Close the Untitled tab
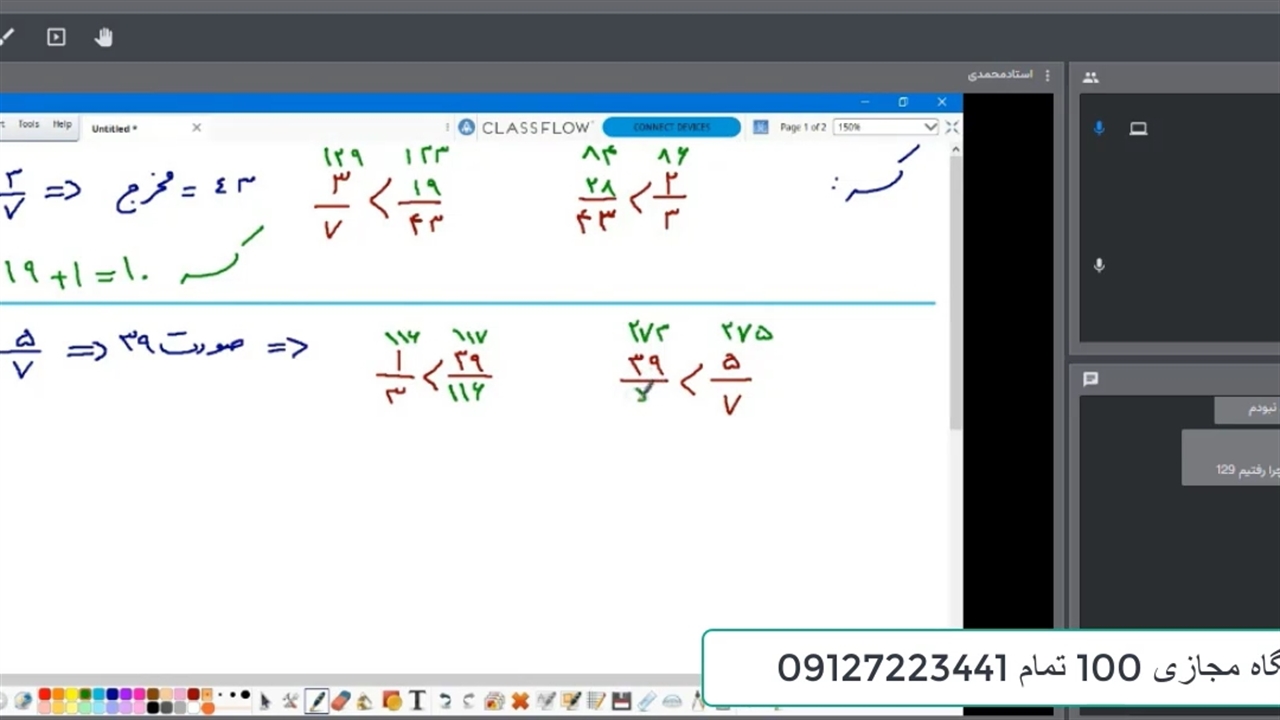Image resolution: width=1280 pixels, height=720 pixels. click(196, 128)
